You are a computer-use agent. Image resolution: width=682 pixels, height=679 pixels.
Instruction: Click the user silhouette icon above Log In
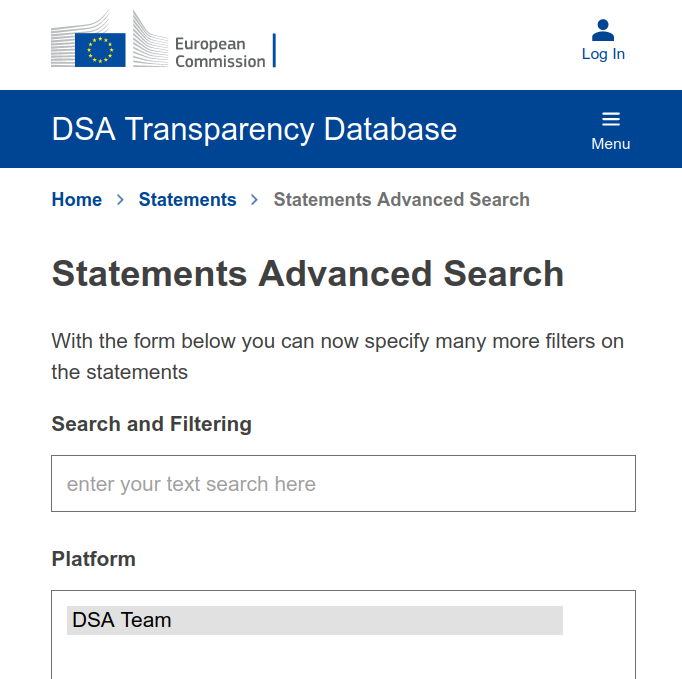pos(603,30)
